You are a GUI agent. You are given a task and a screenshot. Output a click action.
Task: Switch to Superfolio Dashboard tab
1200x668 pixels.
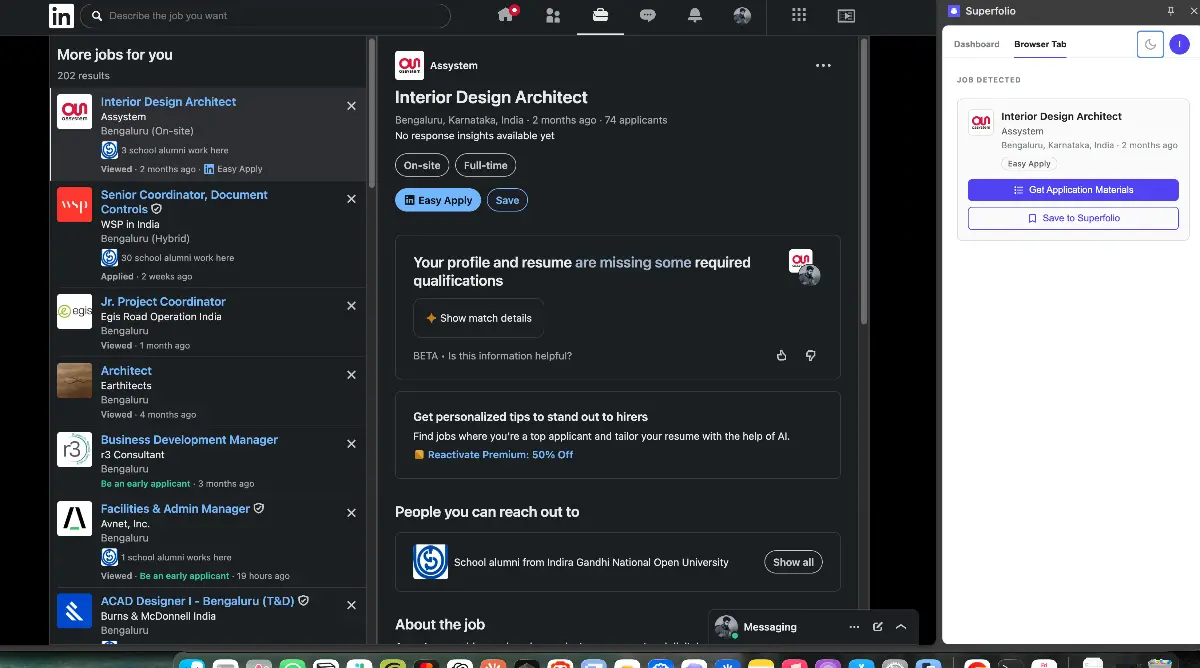(976, 44)
